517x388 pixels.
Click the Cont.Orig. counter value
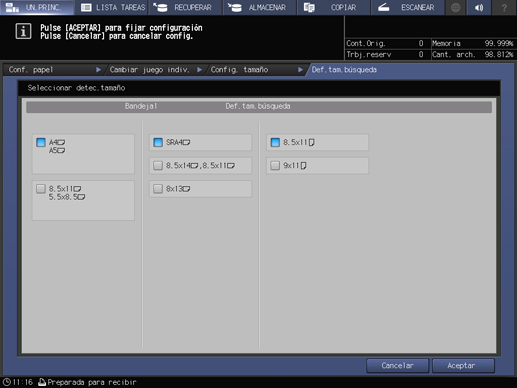(421, 43)
